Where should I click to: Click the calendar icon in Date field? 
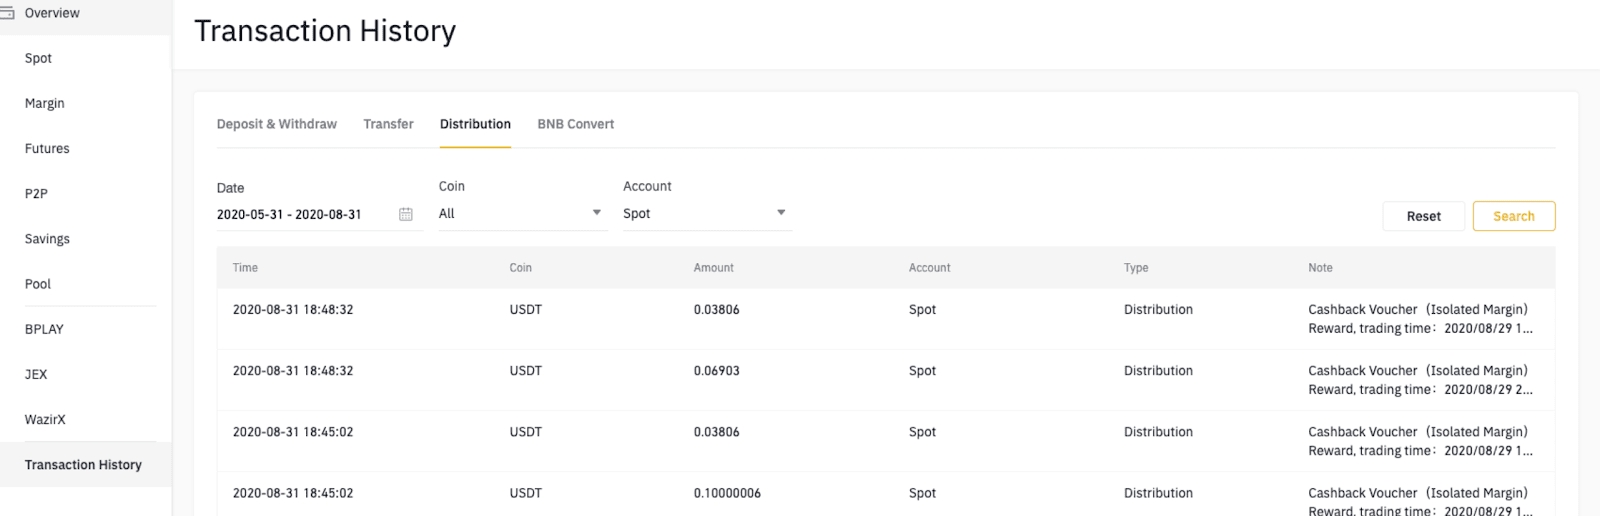click(x=405, y=214)
